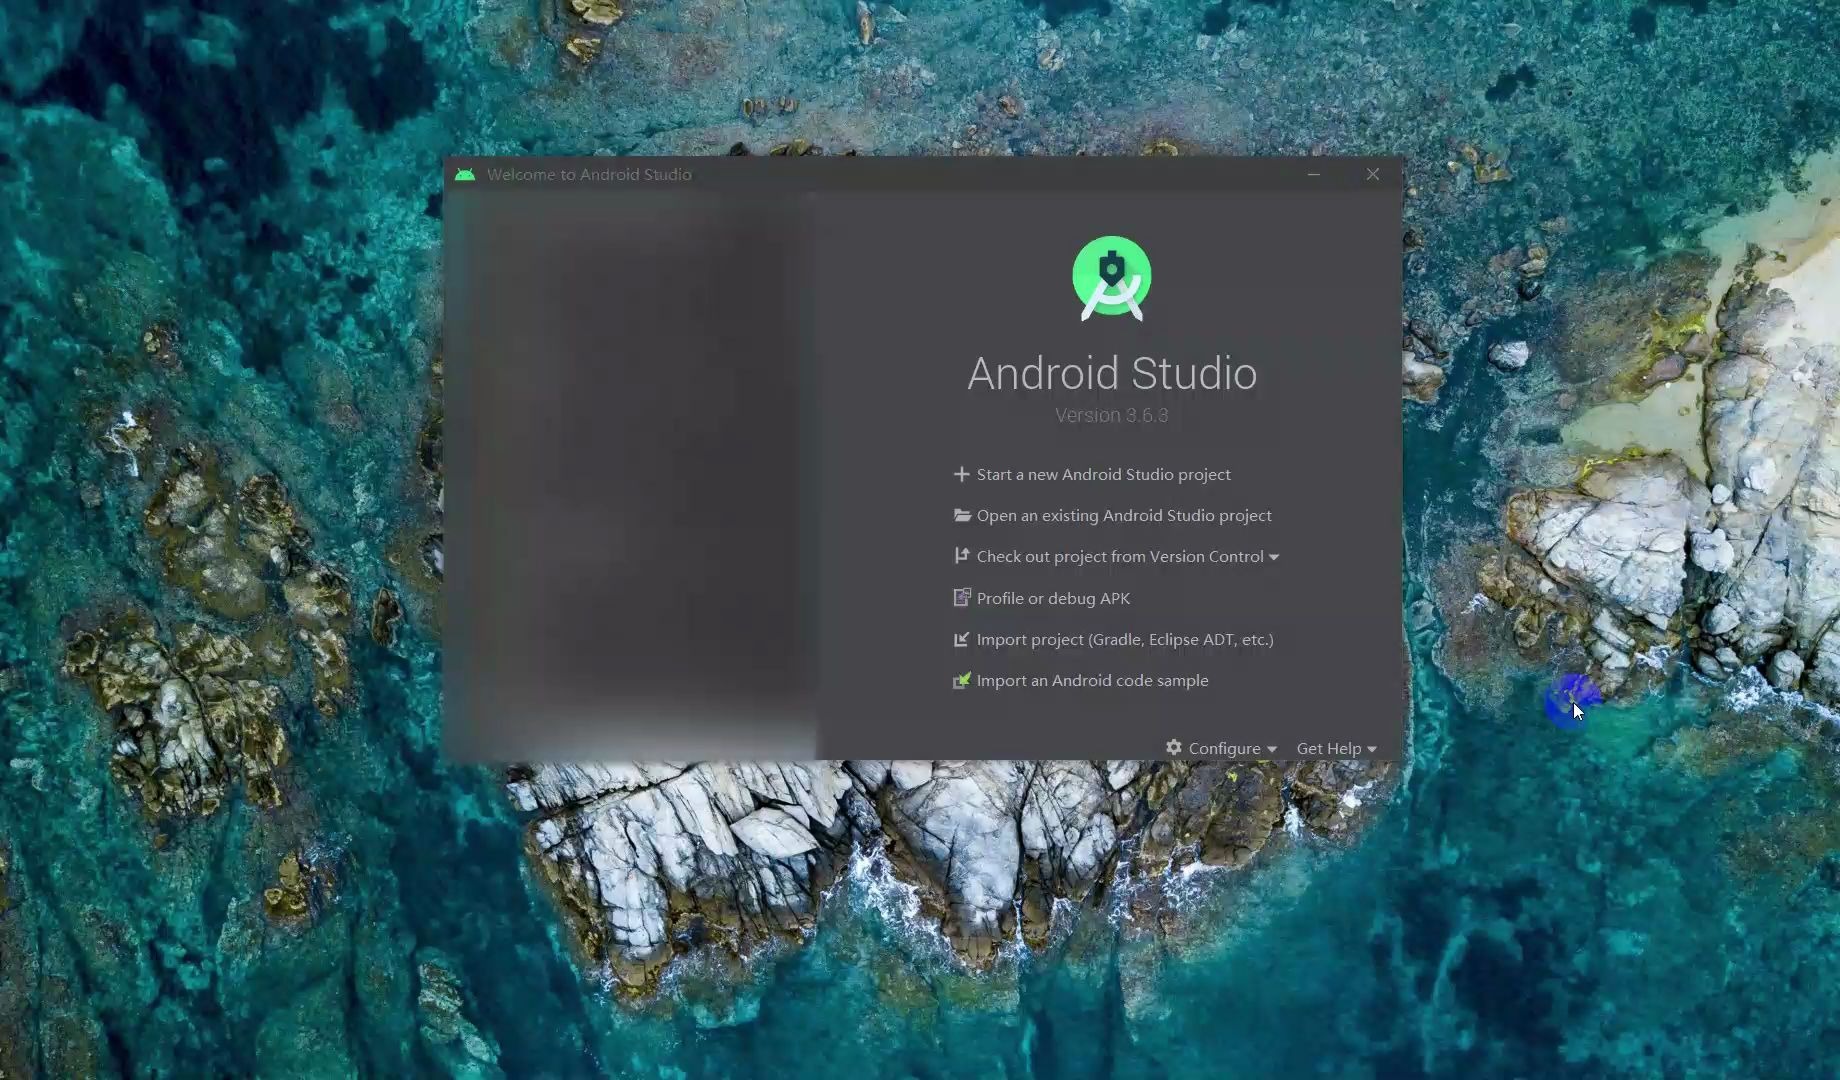This screenshot has height=1080, width=1840.
Task: Click the Profile or debug APK icon
Action: pos(962,598)
